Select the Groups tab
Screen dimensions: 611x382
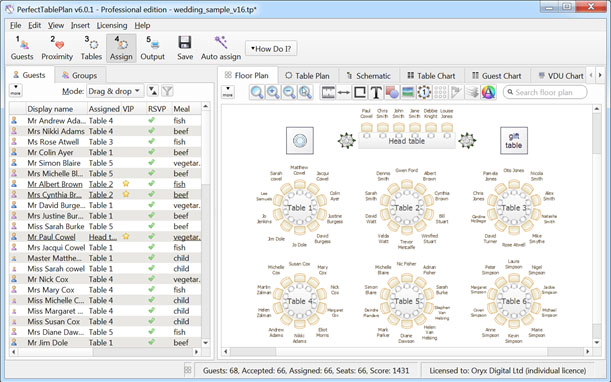point(80,75)
